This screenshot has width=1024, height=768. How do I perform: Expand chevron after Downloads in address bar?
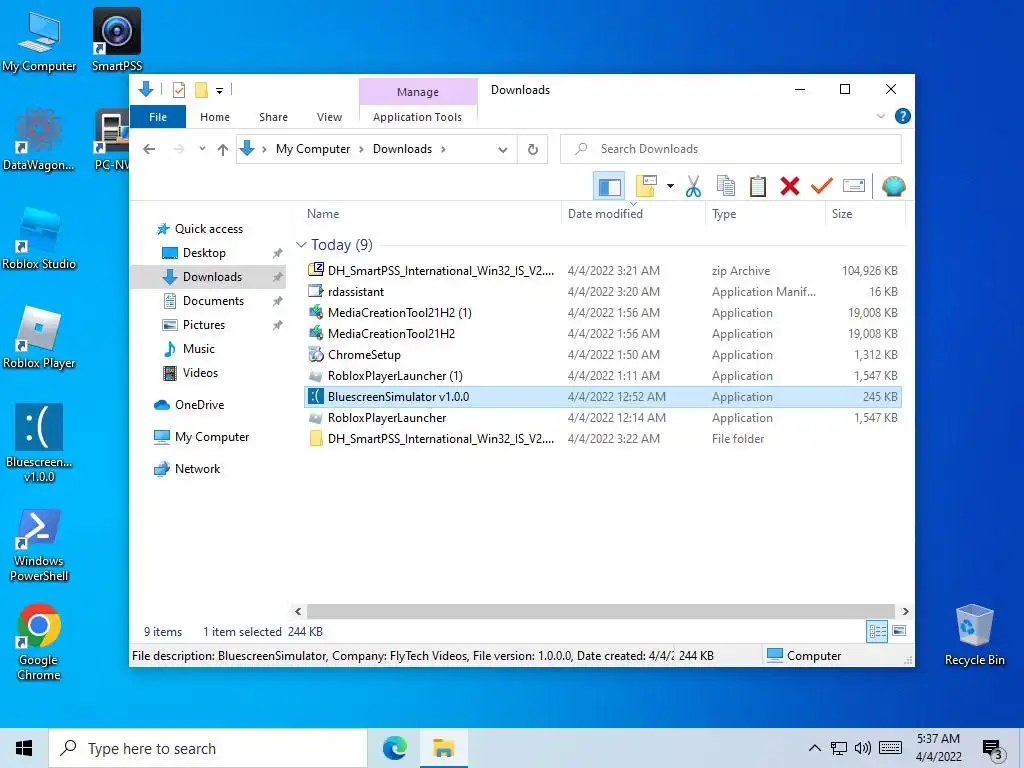(x=443, y=150)
